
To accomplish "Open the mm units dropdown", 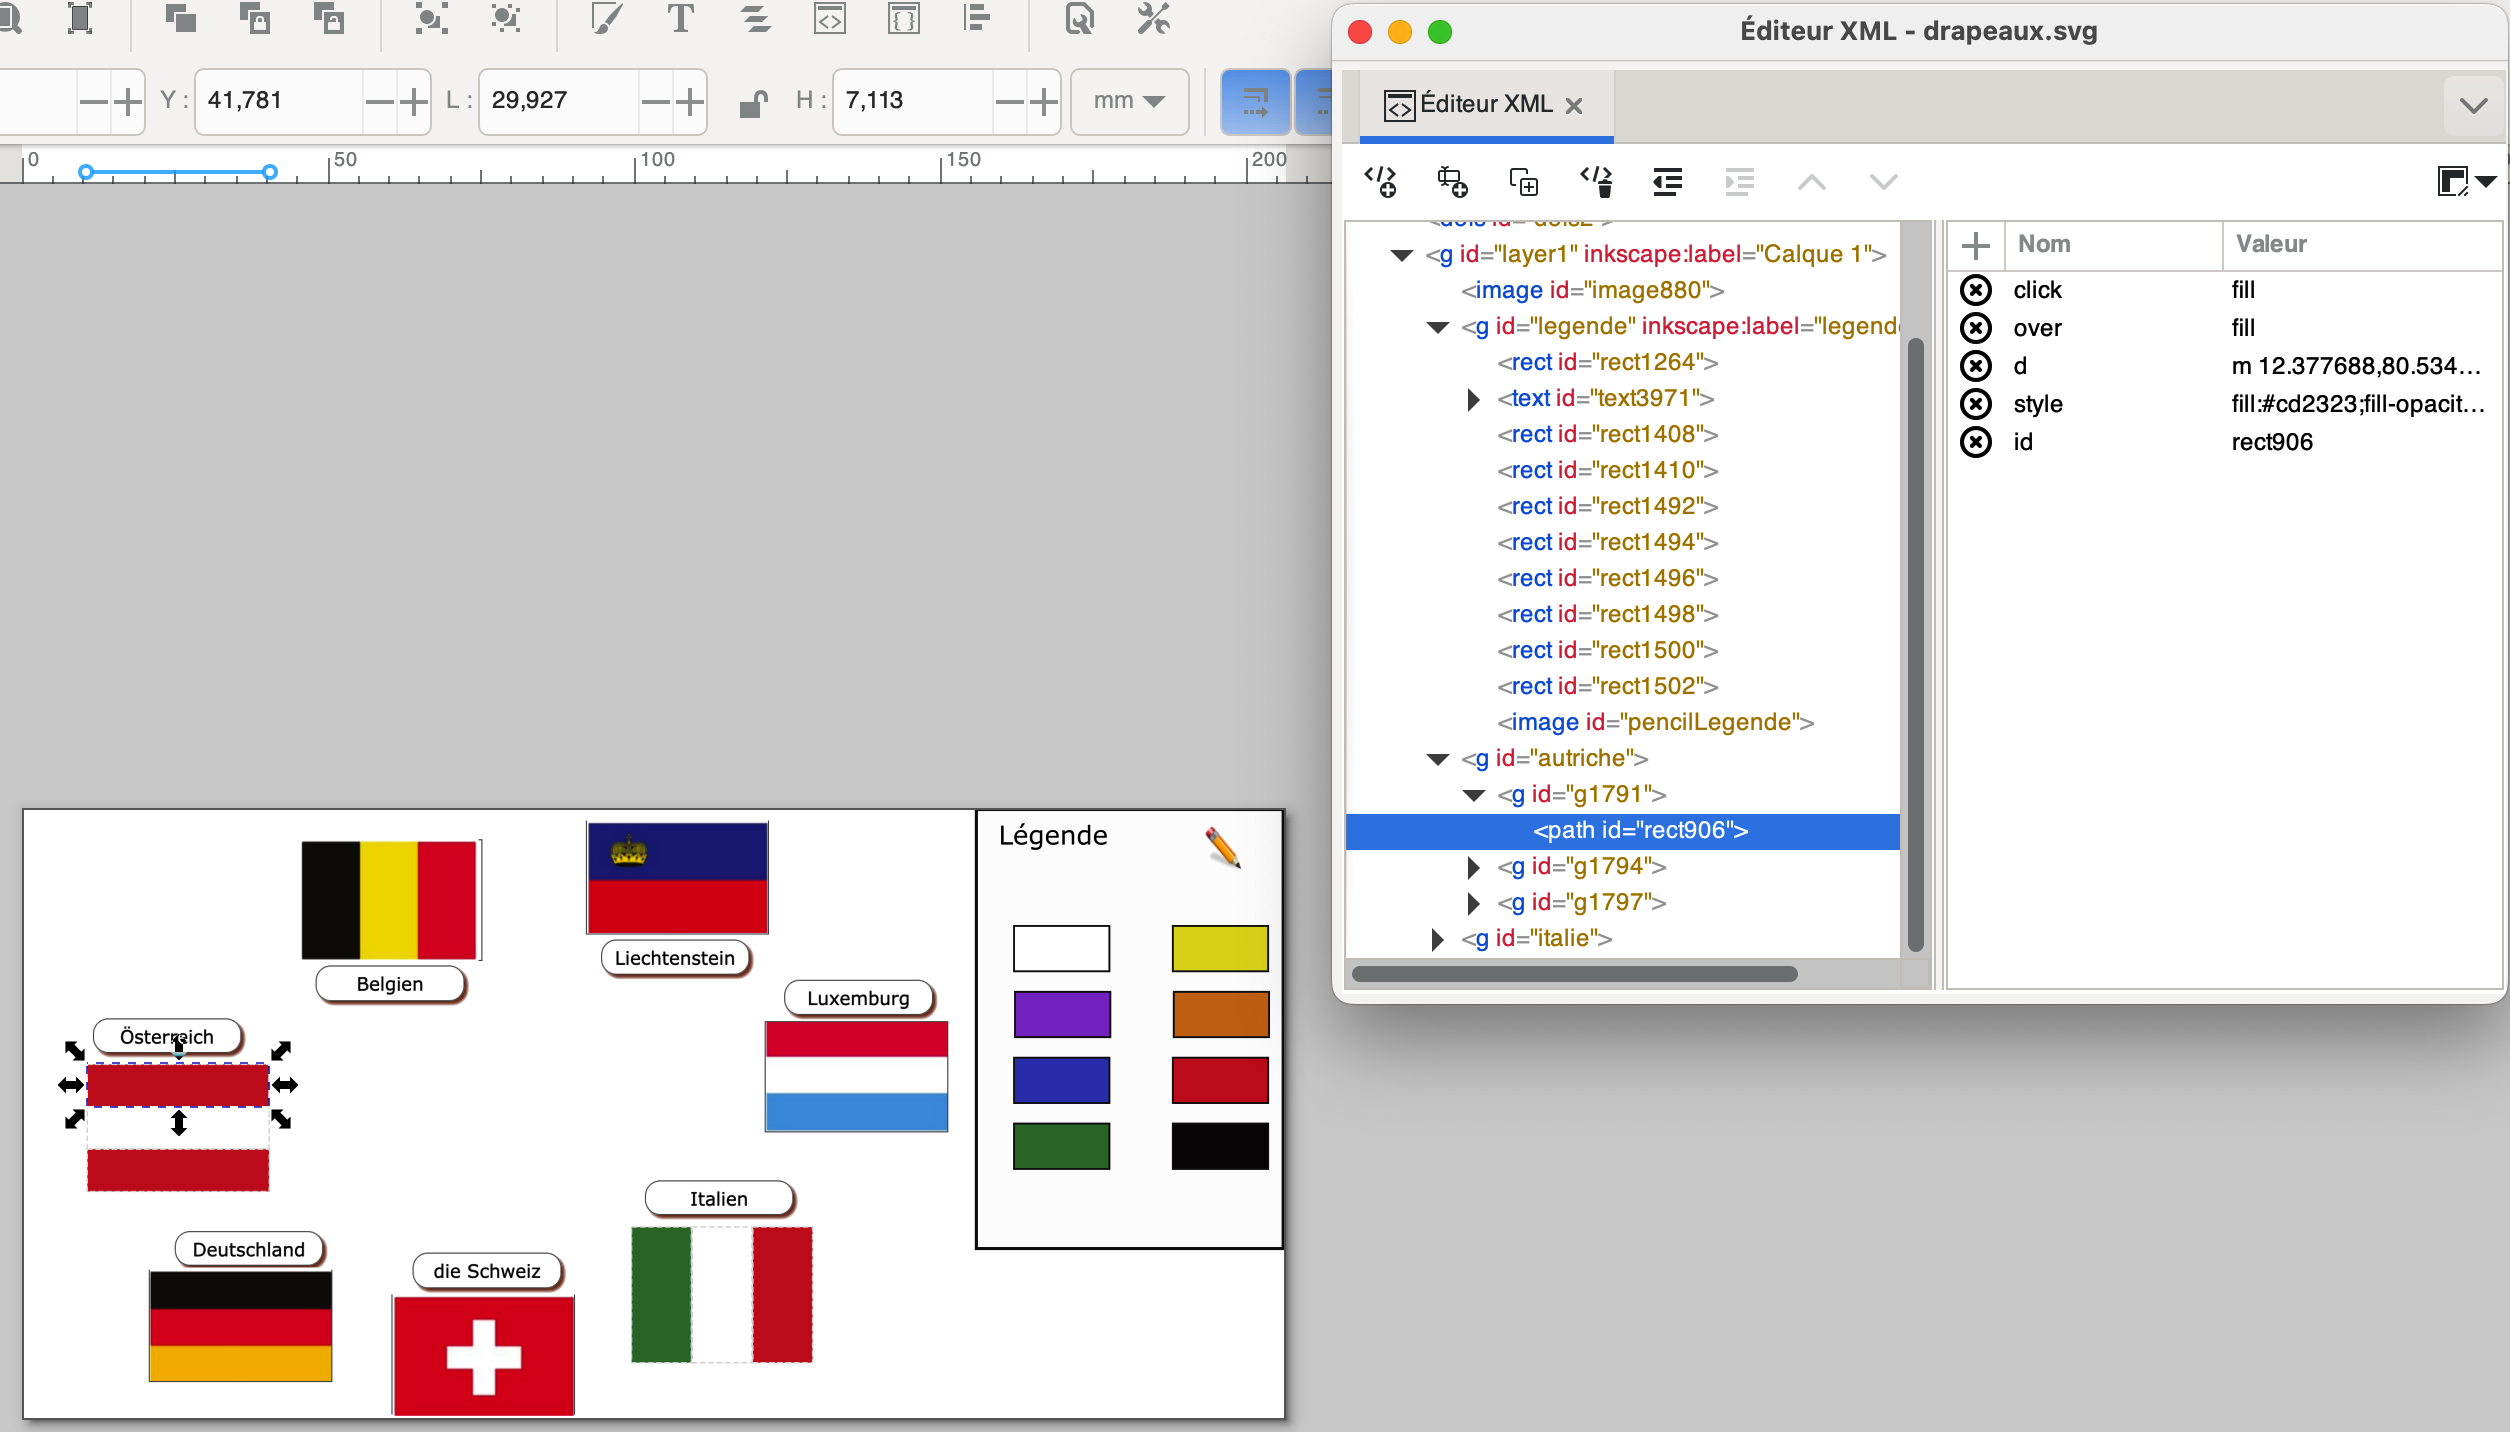I will [1129, 101].
